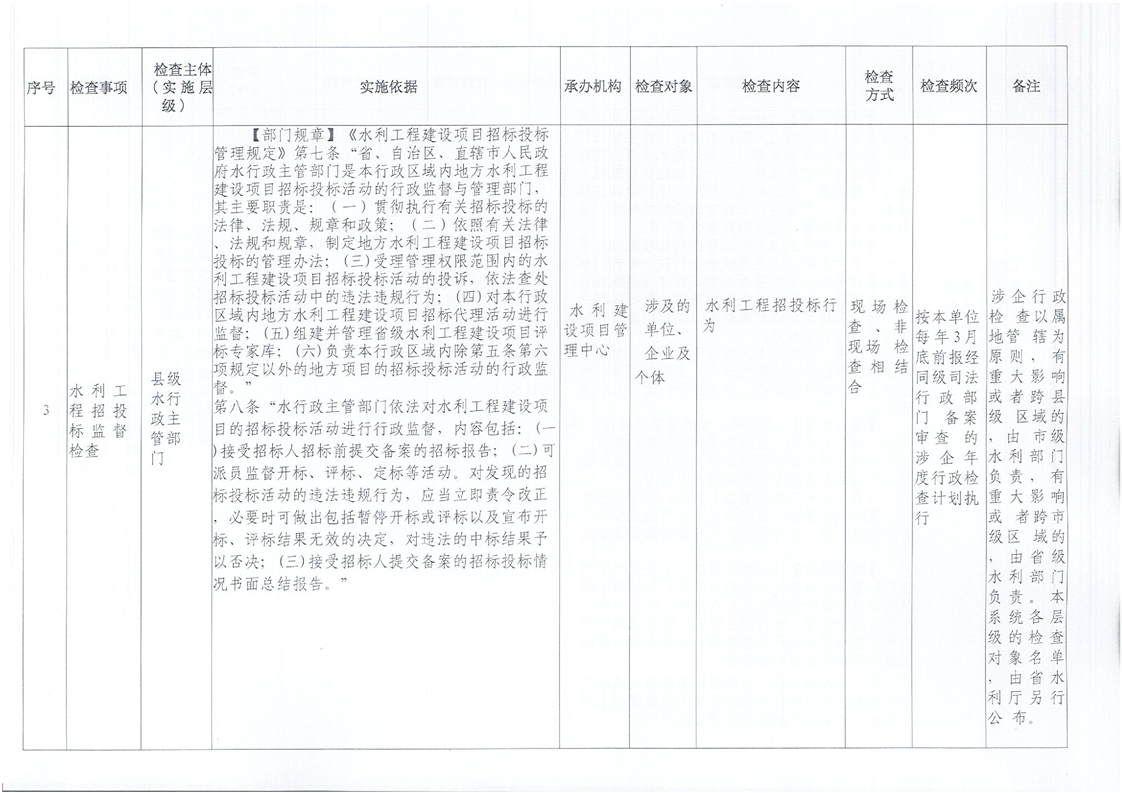Click the 水利工程招投标行为 cell

770,315
